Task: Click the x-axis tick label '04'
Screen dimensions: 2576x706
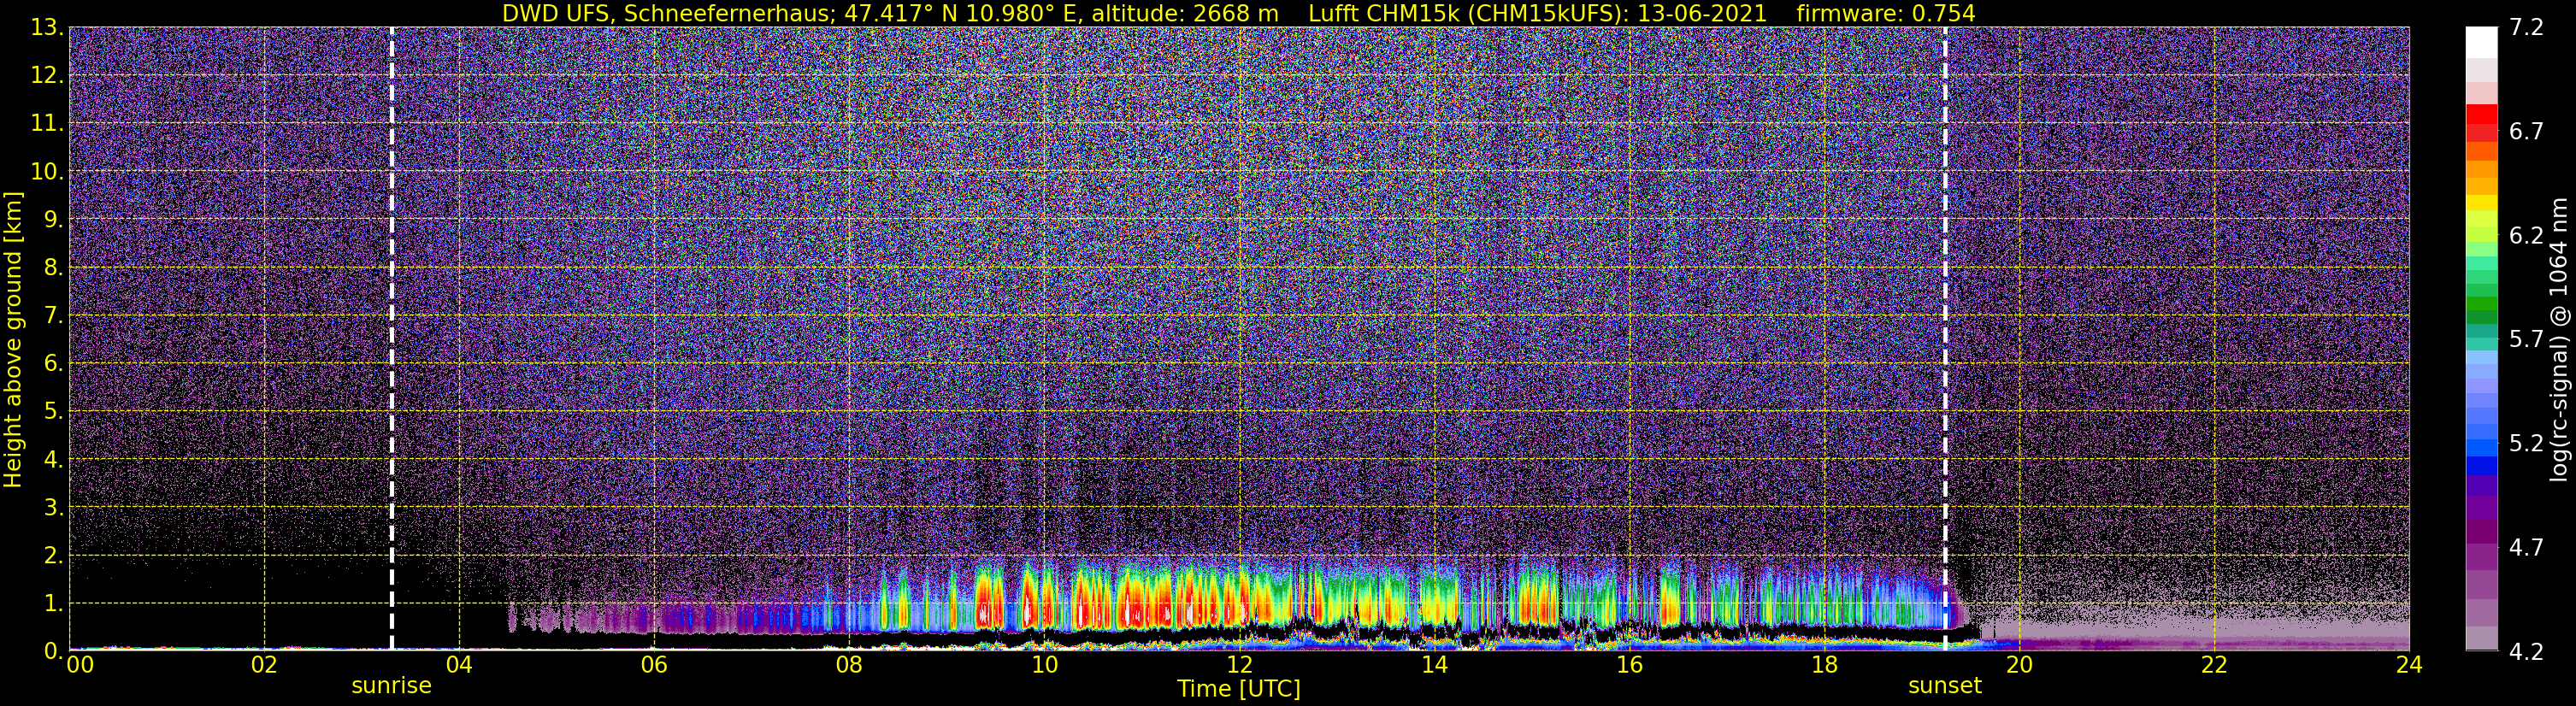Action: point(459,666)
